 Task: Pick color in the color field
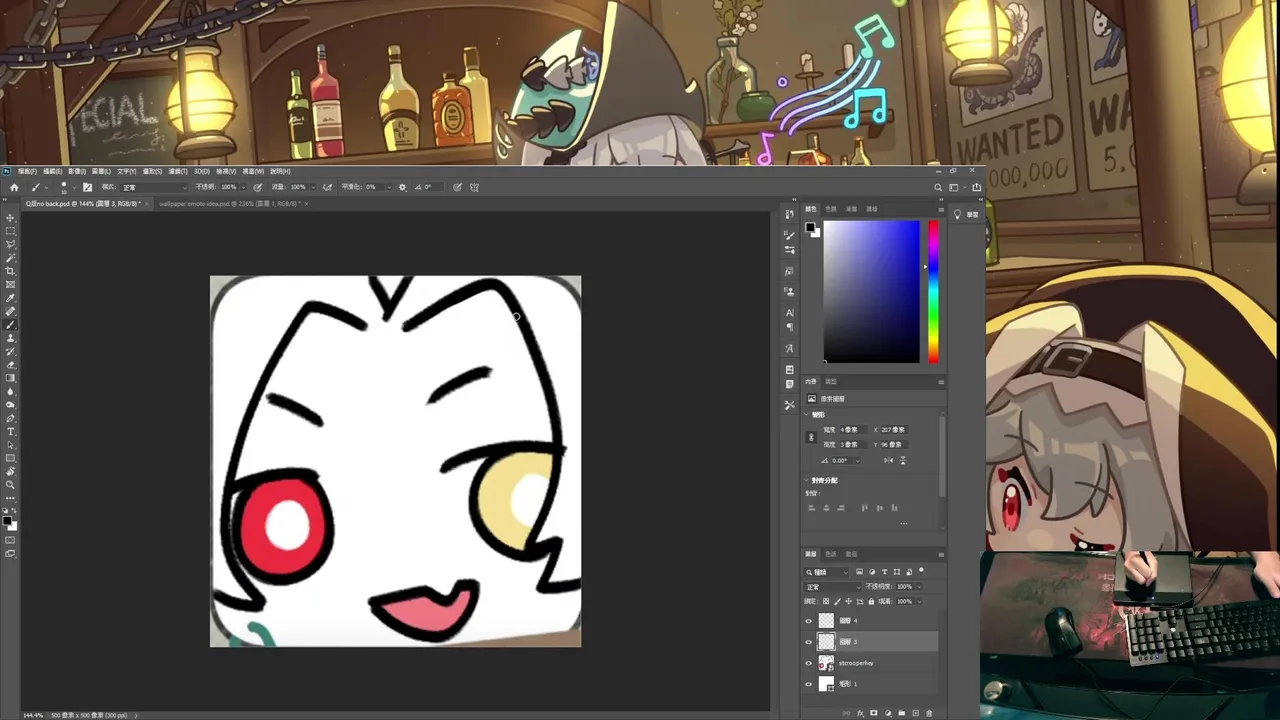[872, 292]
